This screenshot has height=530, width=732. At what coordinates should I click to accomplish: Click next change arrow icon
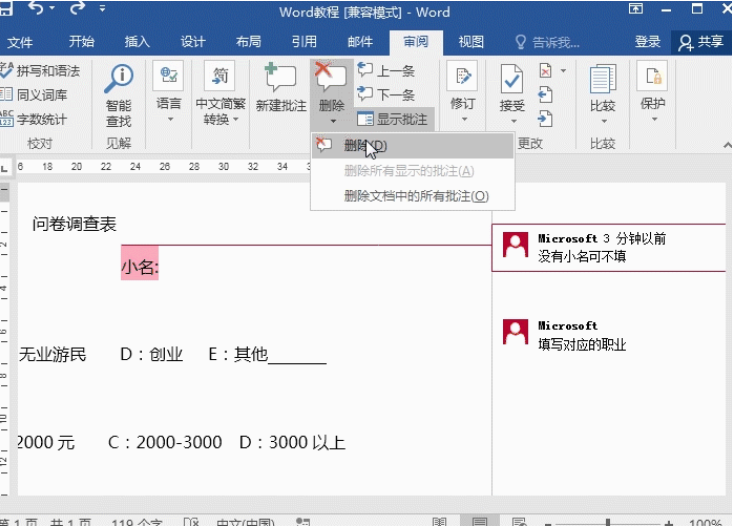(x=545, y=119)
